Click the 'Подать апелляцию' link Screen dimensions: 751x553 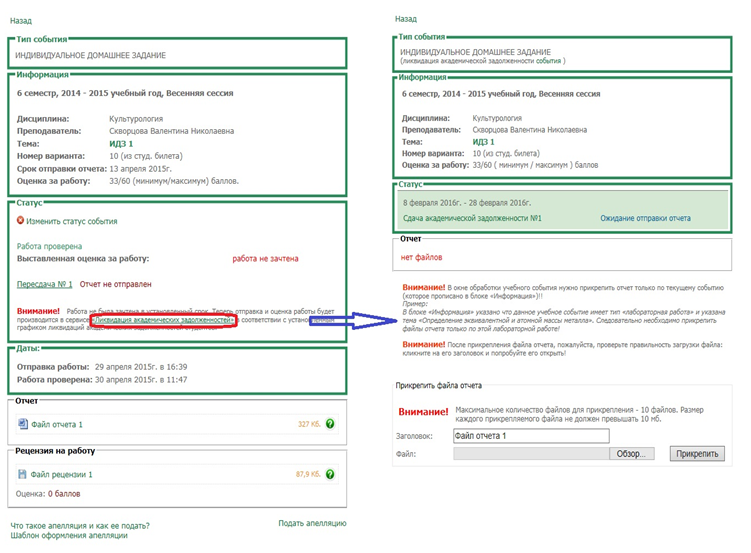pyautogui.click(x=312, y=523)
